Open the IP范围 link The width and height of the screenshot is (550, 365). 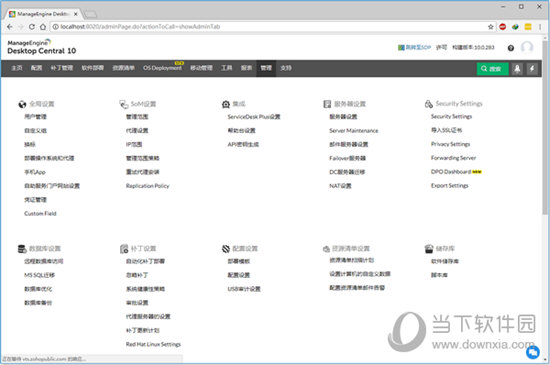[x=134, y=144]
